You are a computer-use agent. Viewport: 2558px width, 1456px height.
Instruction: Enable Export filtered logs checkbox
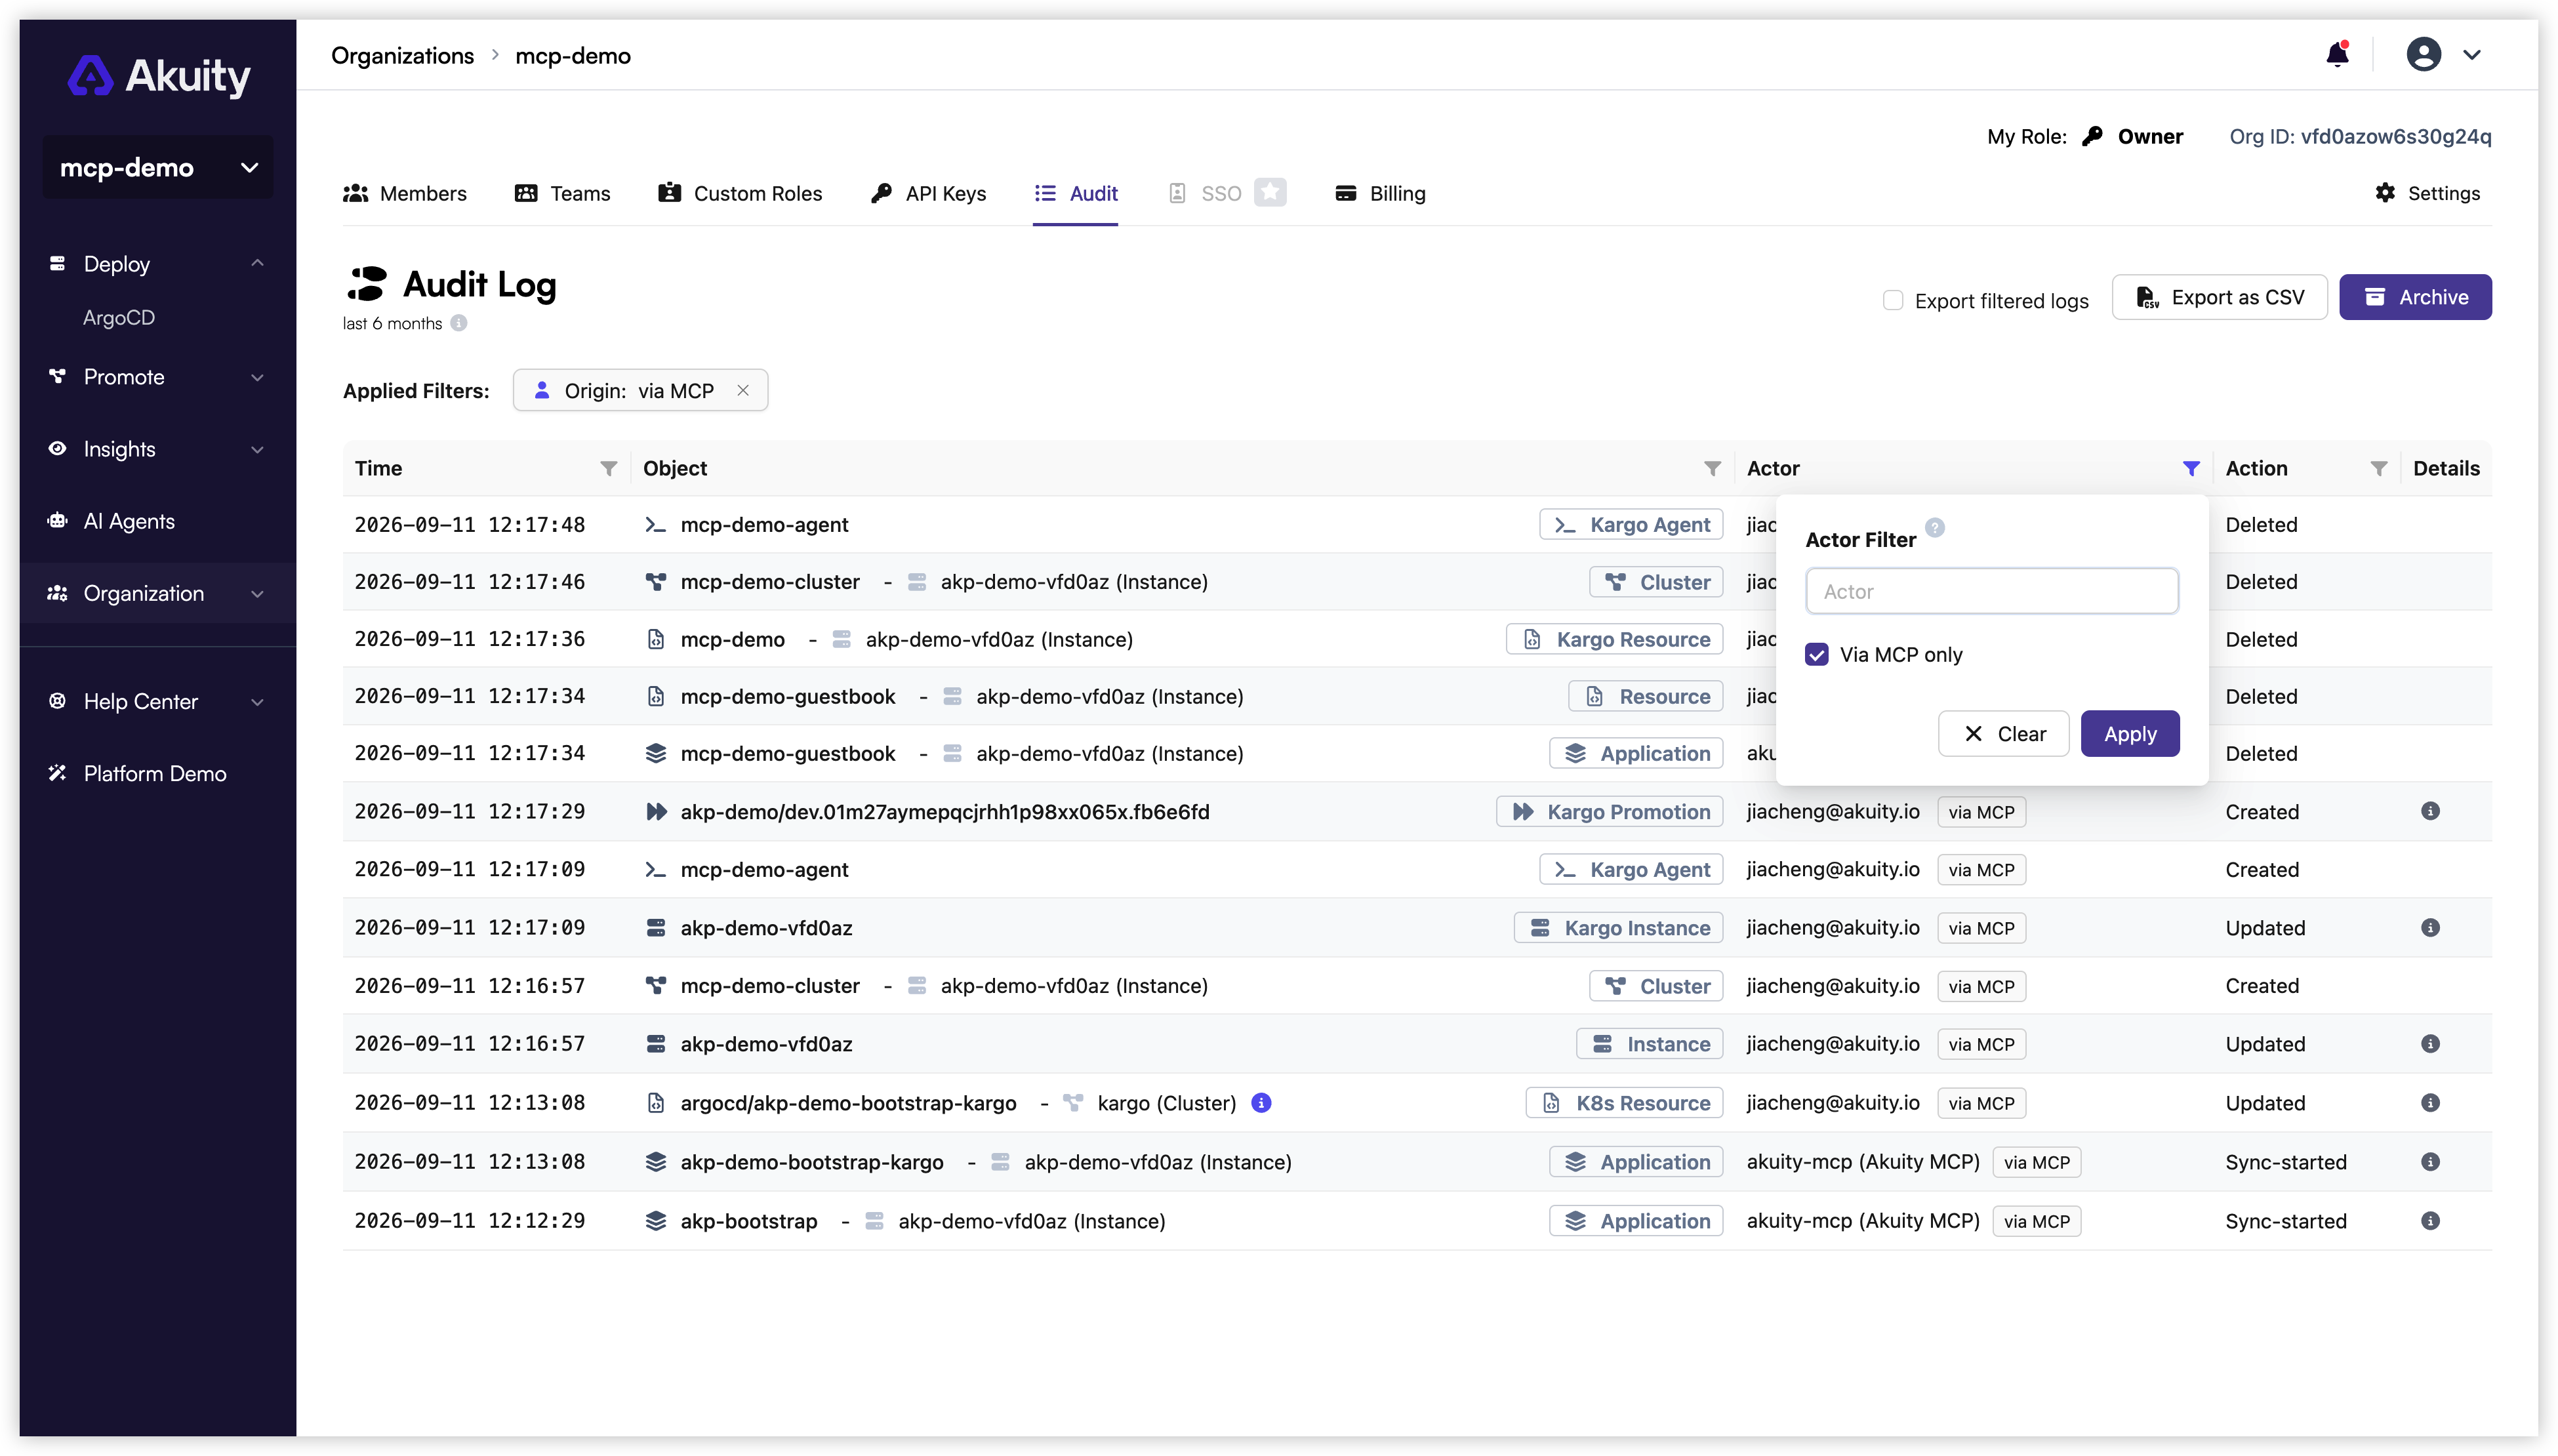(1892, 300)
